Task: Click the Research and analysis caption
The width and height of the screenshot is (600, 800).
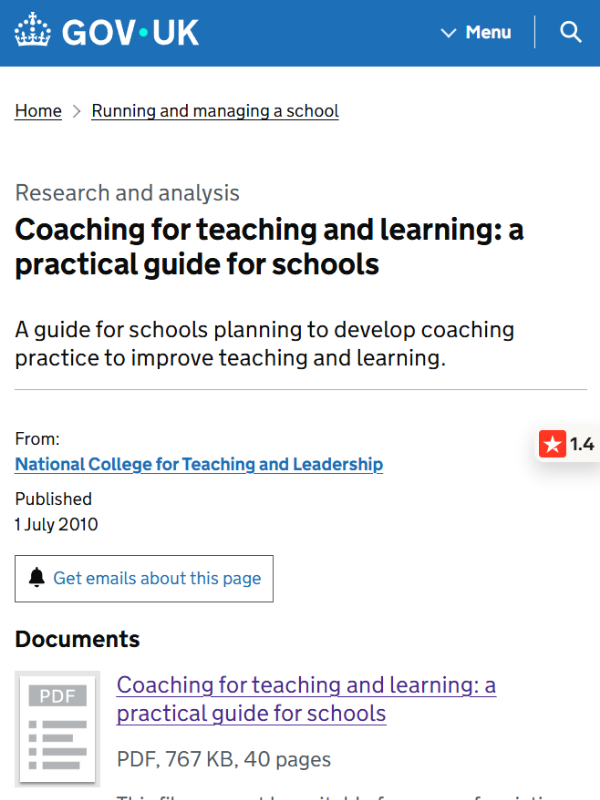Action: (x=127, y=193)
